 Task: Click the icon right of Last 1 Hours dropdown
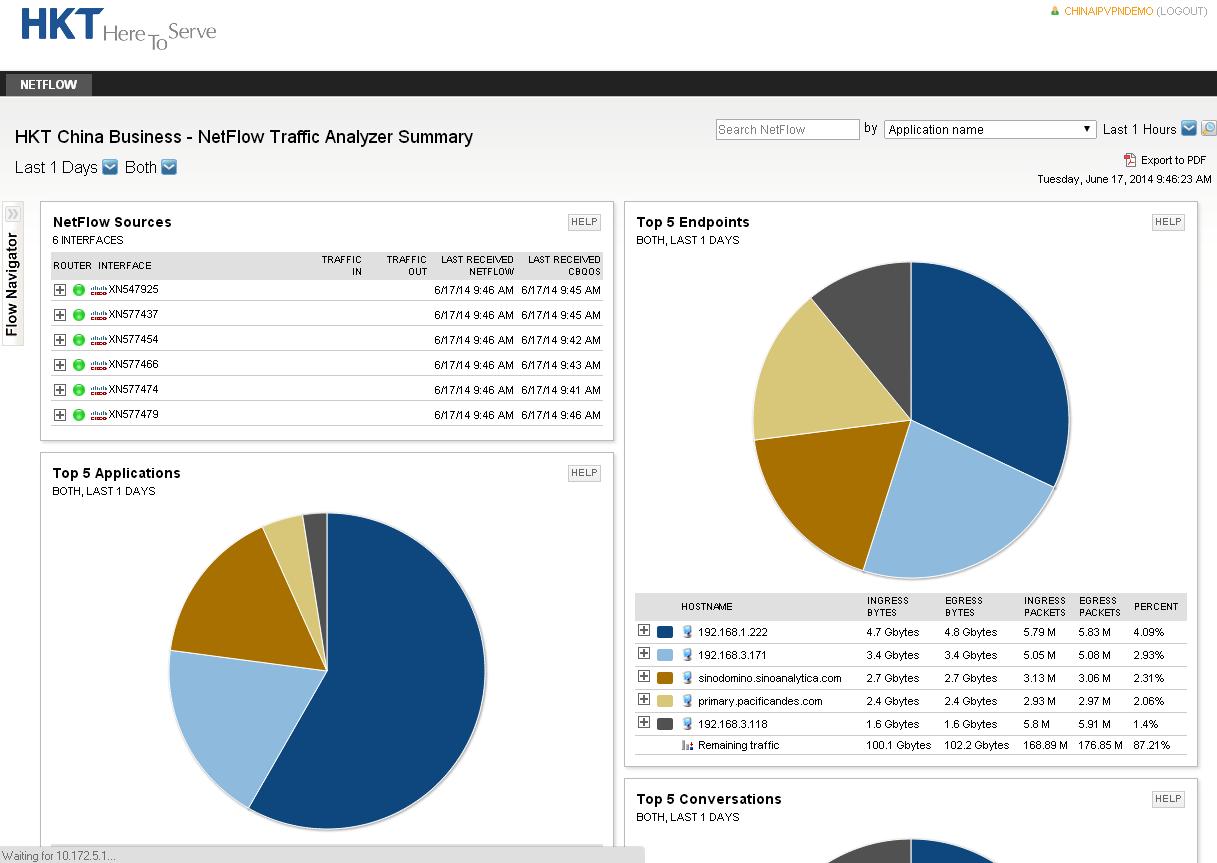tap(1209, 128)
